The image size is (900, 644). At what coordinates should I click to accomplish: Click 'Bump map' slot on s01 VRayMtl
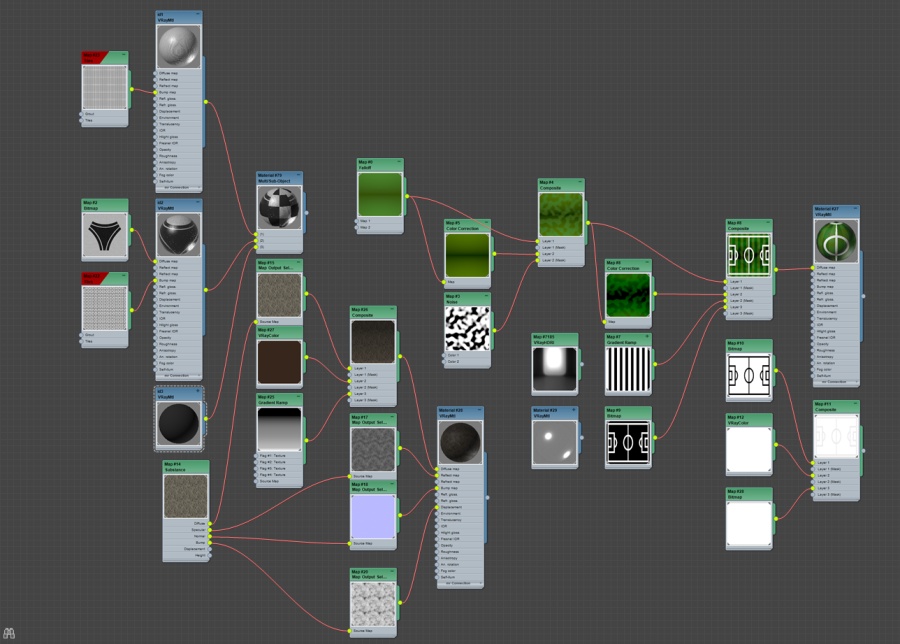(x=179, y=92)
